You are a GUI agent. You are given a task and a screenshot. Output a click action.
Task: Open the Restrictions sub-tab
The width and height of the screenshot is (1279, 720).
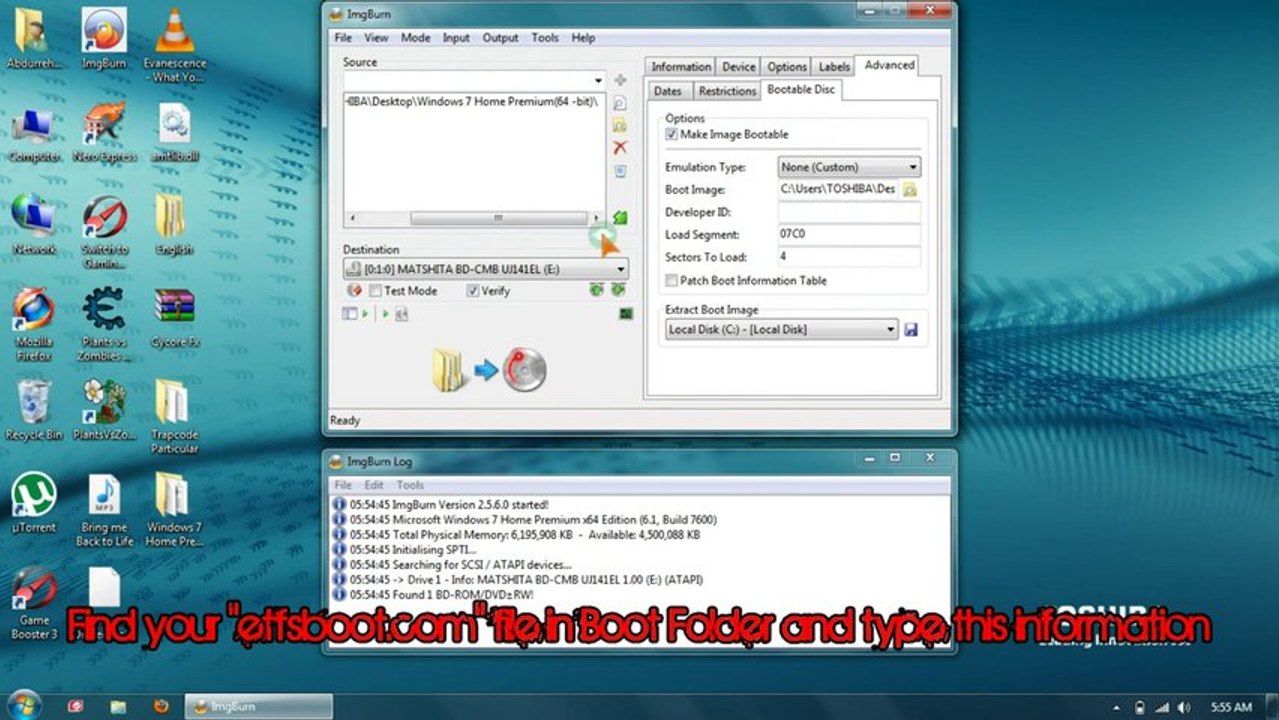coord(727,91)
